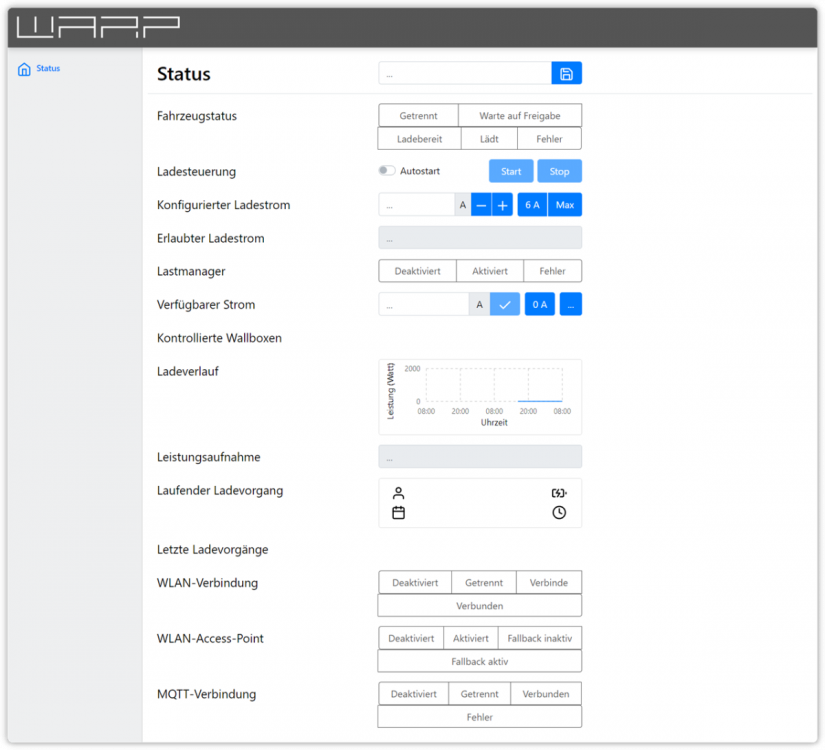Click the battery charging icon
This screenshot has width=825, height=750.
point(559,493)
